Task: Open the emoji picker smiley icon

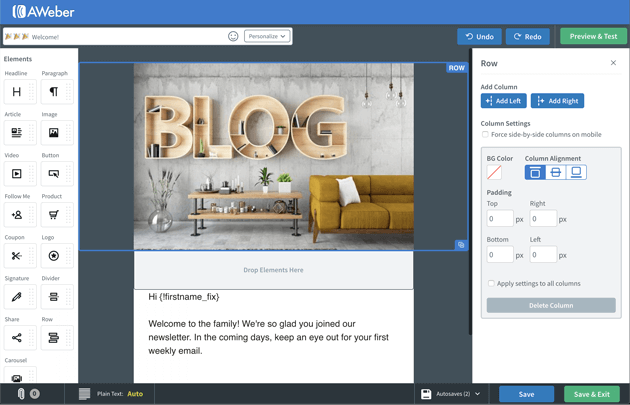Action: (x=233, y=36)
